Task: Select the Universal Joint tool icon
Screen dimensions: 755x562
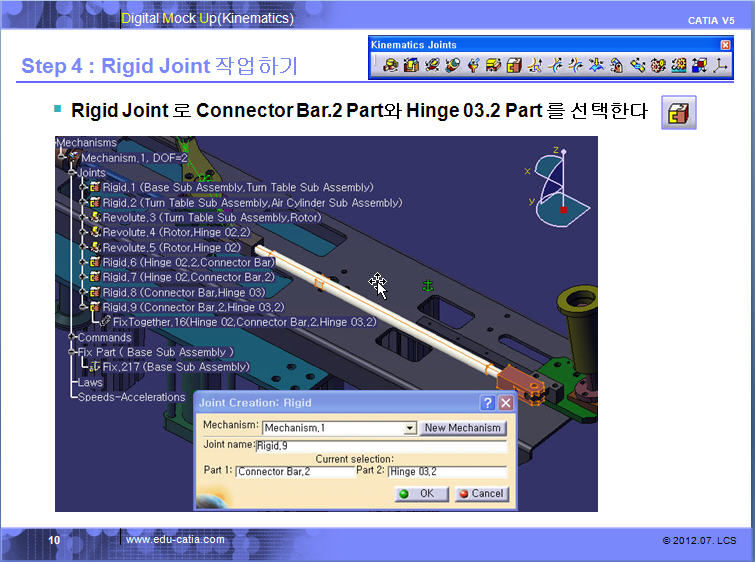Action: click(x=617, y=65)
